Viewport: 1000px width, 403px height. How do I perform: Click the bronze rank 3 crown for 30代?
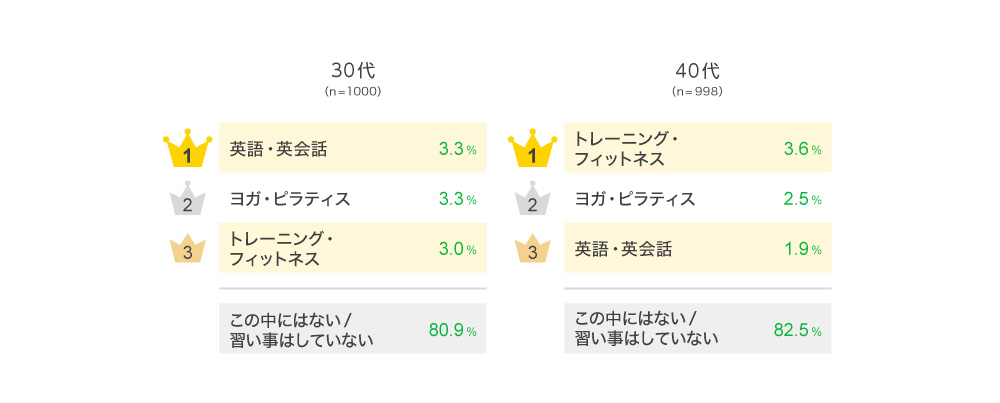point(187,251)
